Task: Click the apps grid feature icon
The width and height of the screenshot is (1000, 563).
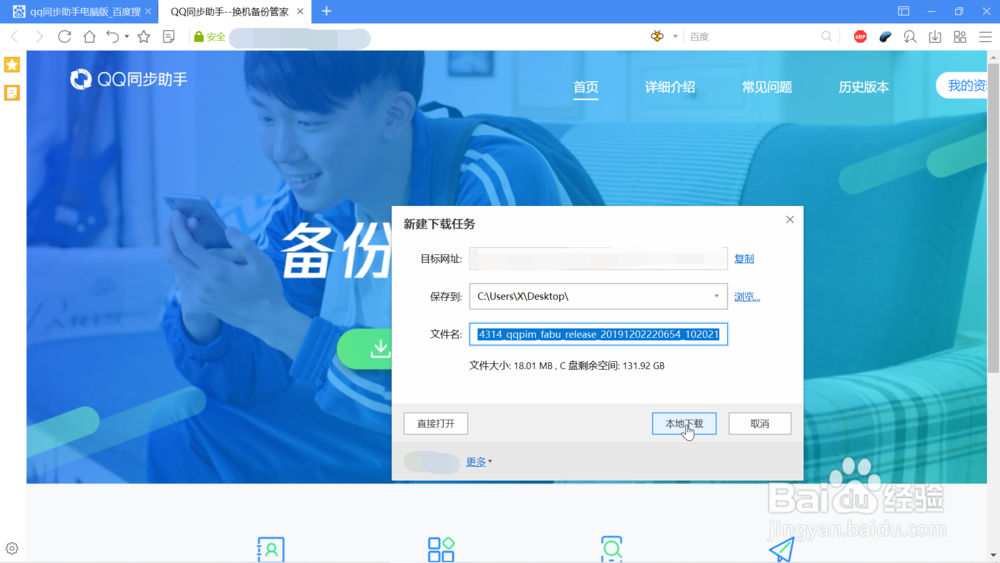Action: 441,549
